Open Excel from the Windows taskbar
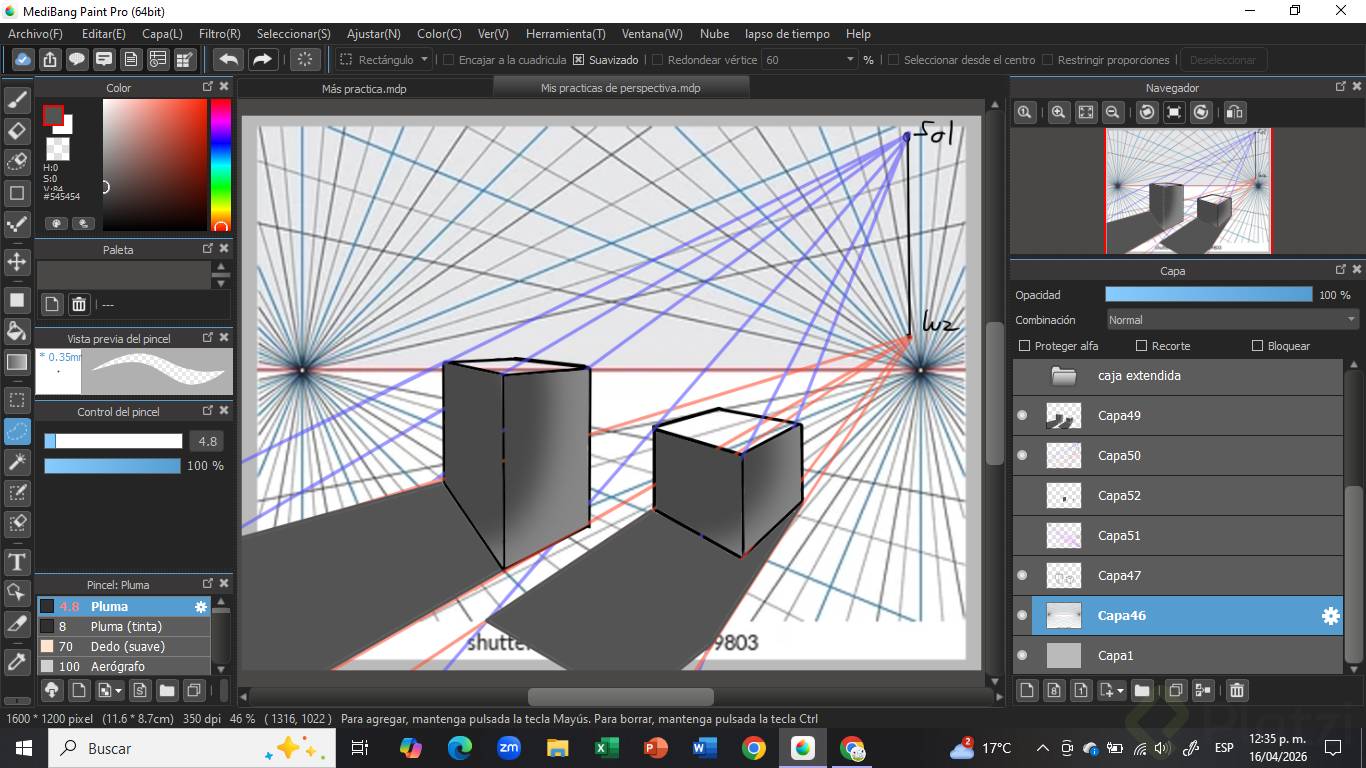Screen dimensions: 1366x768 pyautogui.click(x=606, y=748)
